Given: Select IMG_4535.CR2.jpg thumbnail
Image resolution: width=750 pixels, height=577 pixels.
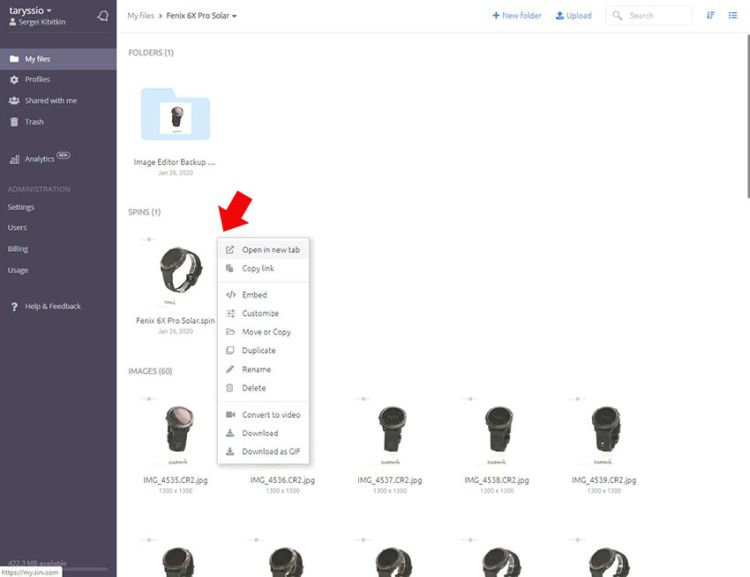Looking at the screenshot, I should tap(179, 429).
